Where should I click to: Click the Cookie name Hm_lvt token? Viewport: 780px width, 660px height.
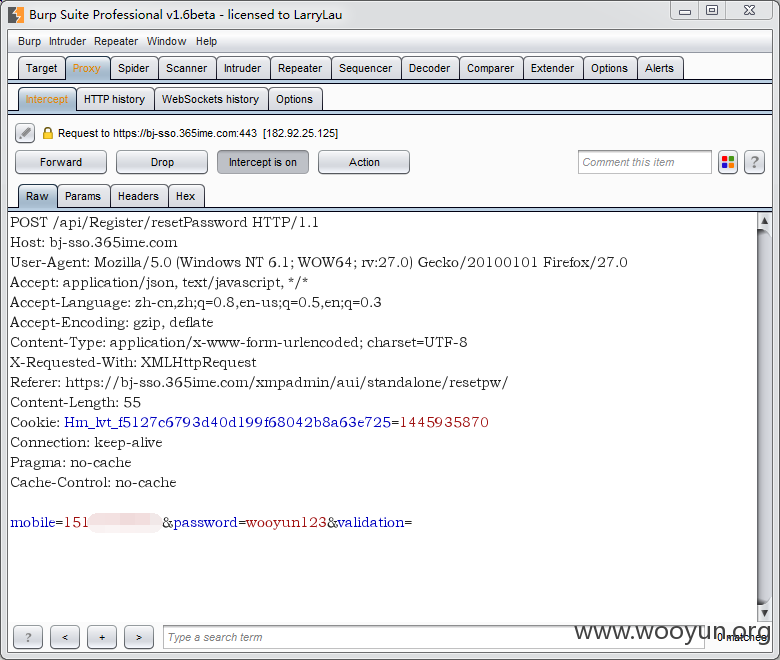pyautogui.click(x=227, y=422)
